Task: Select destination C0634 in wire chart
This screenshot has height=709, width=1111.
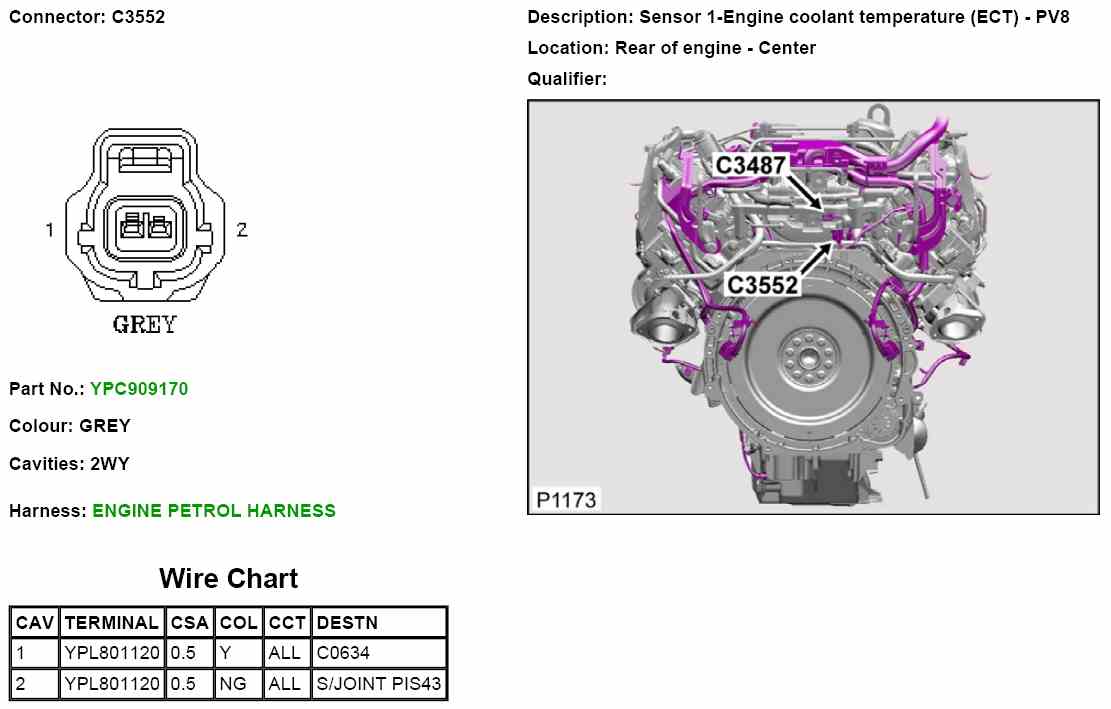Action: point(342,654)
